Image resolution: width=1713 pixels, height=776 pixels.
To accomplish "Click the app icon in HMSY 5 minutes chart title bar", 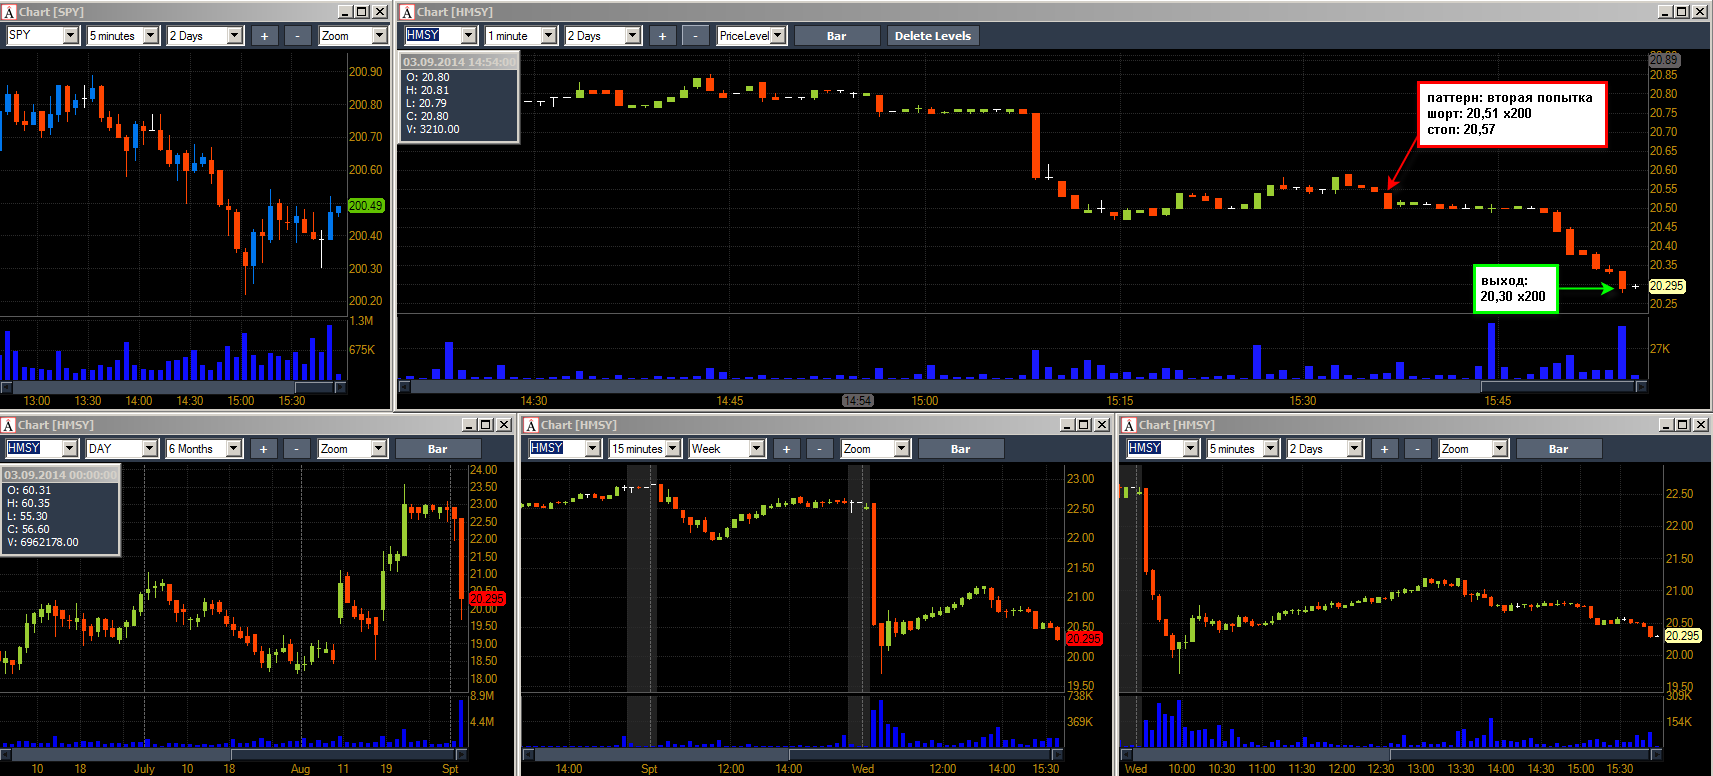I will [1129, 425].
